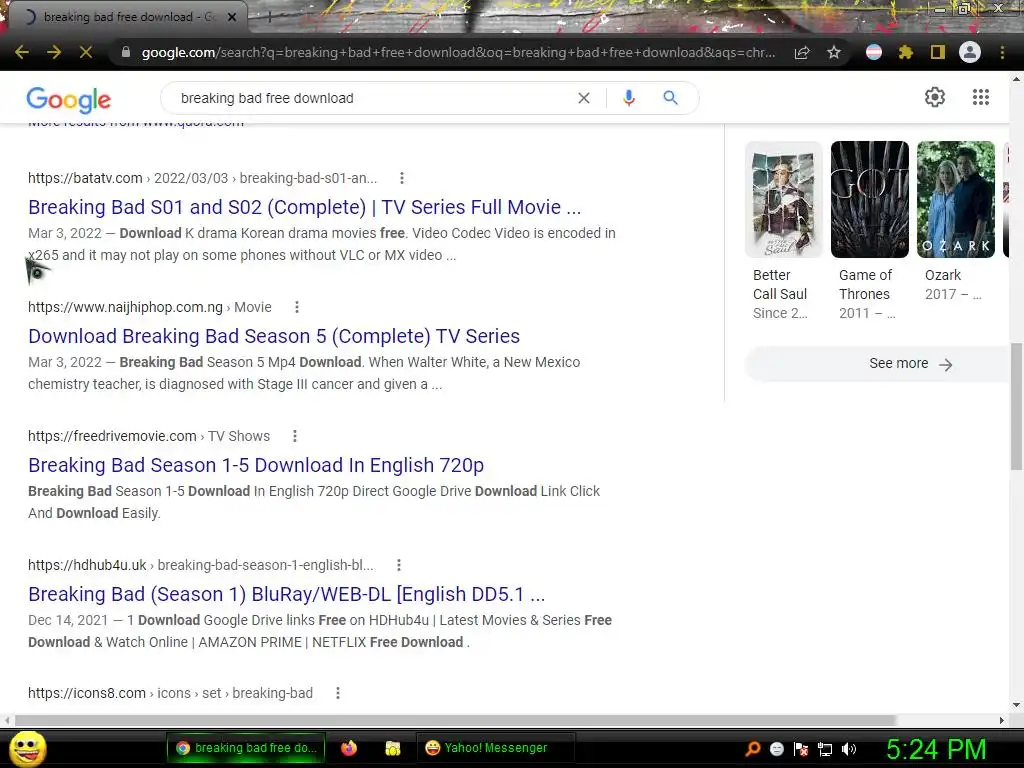Open Yahoo! Messenger taskbar item
This screenshot has height=768, width=1024.
pos(495,748)
